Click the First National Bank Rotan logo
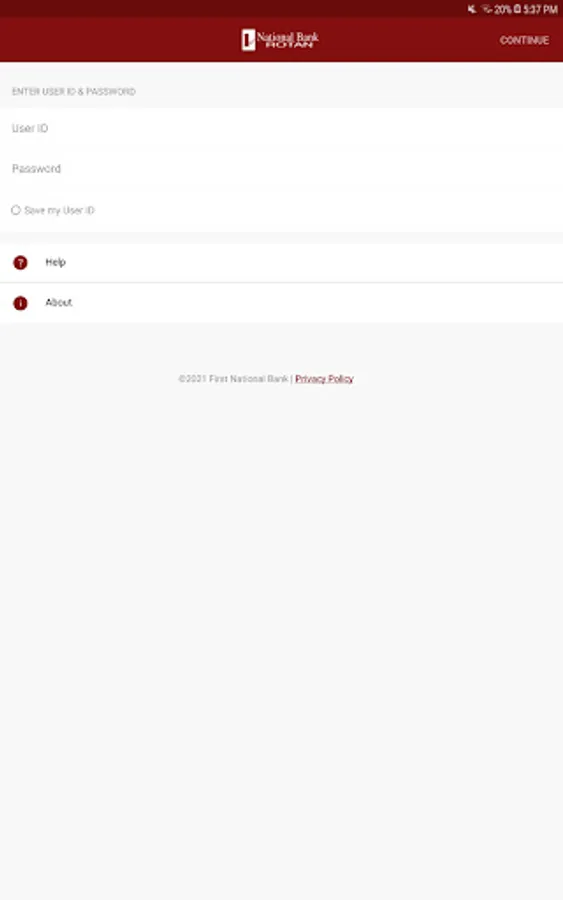The height and width of the screenshot is (900, 563). [280, 40]
